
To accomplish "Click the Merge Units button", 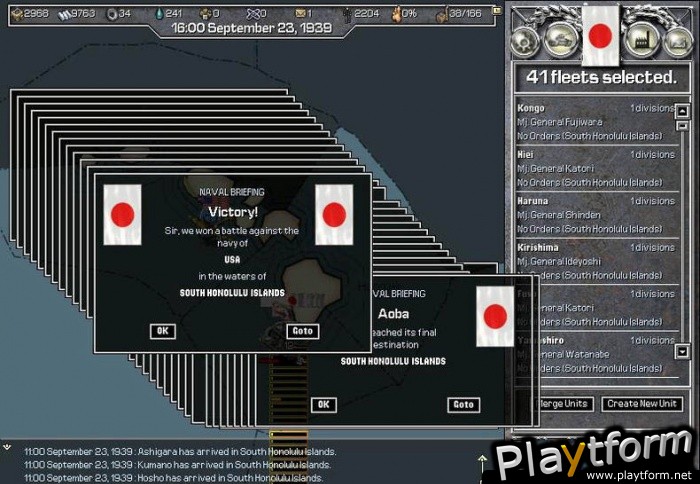I will (x=563, y=404).
